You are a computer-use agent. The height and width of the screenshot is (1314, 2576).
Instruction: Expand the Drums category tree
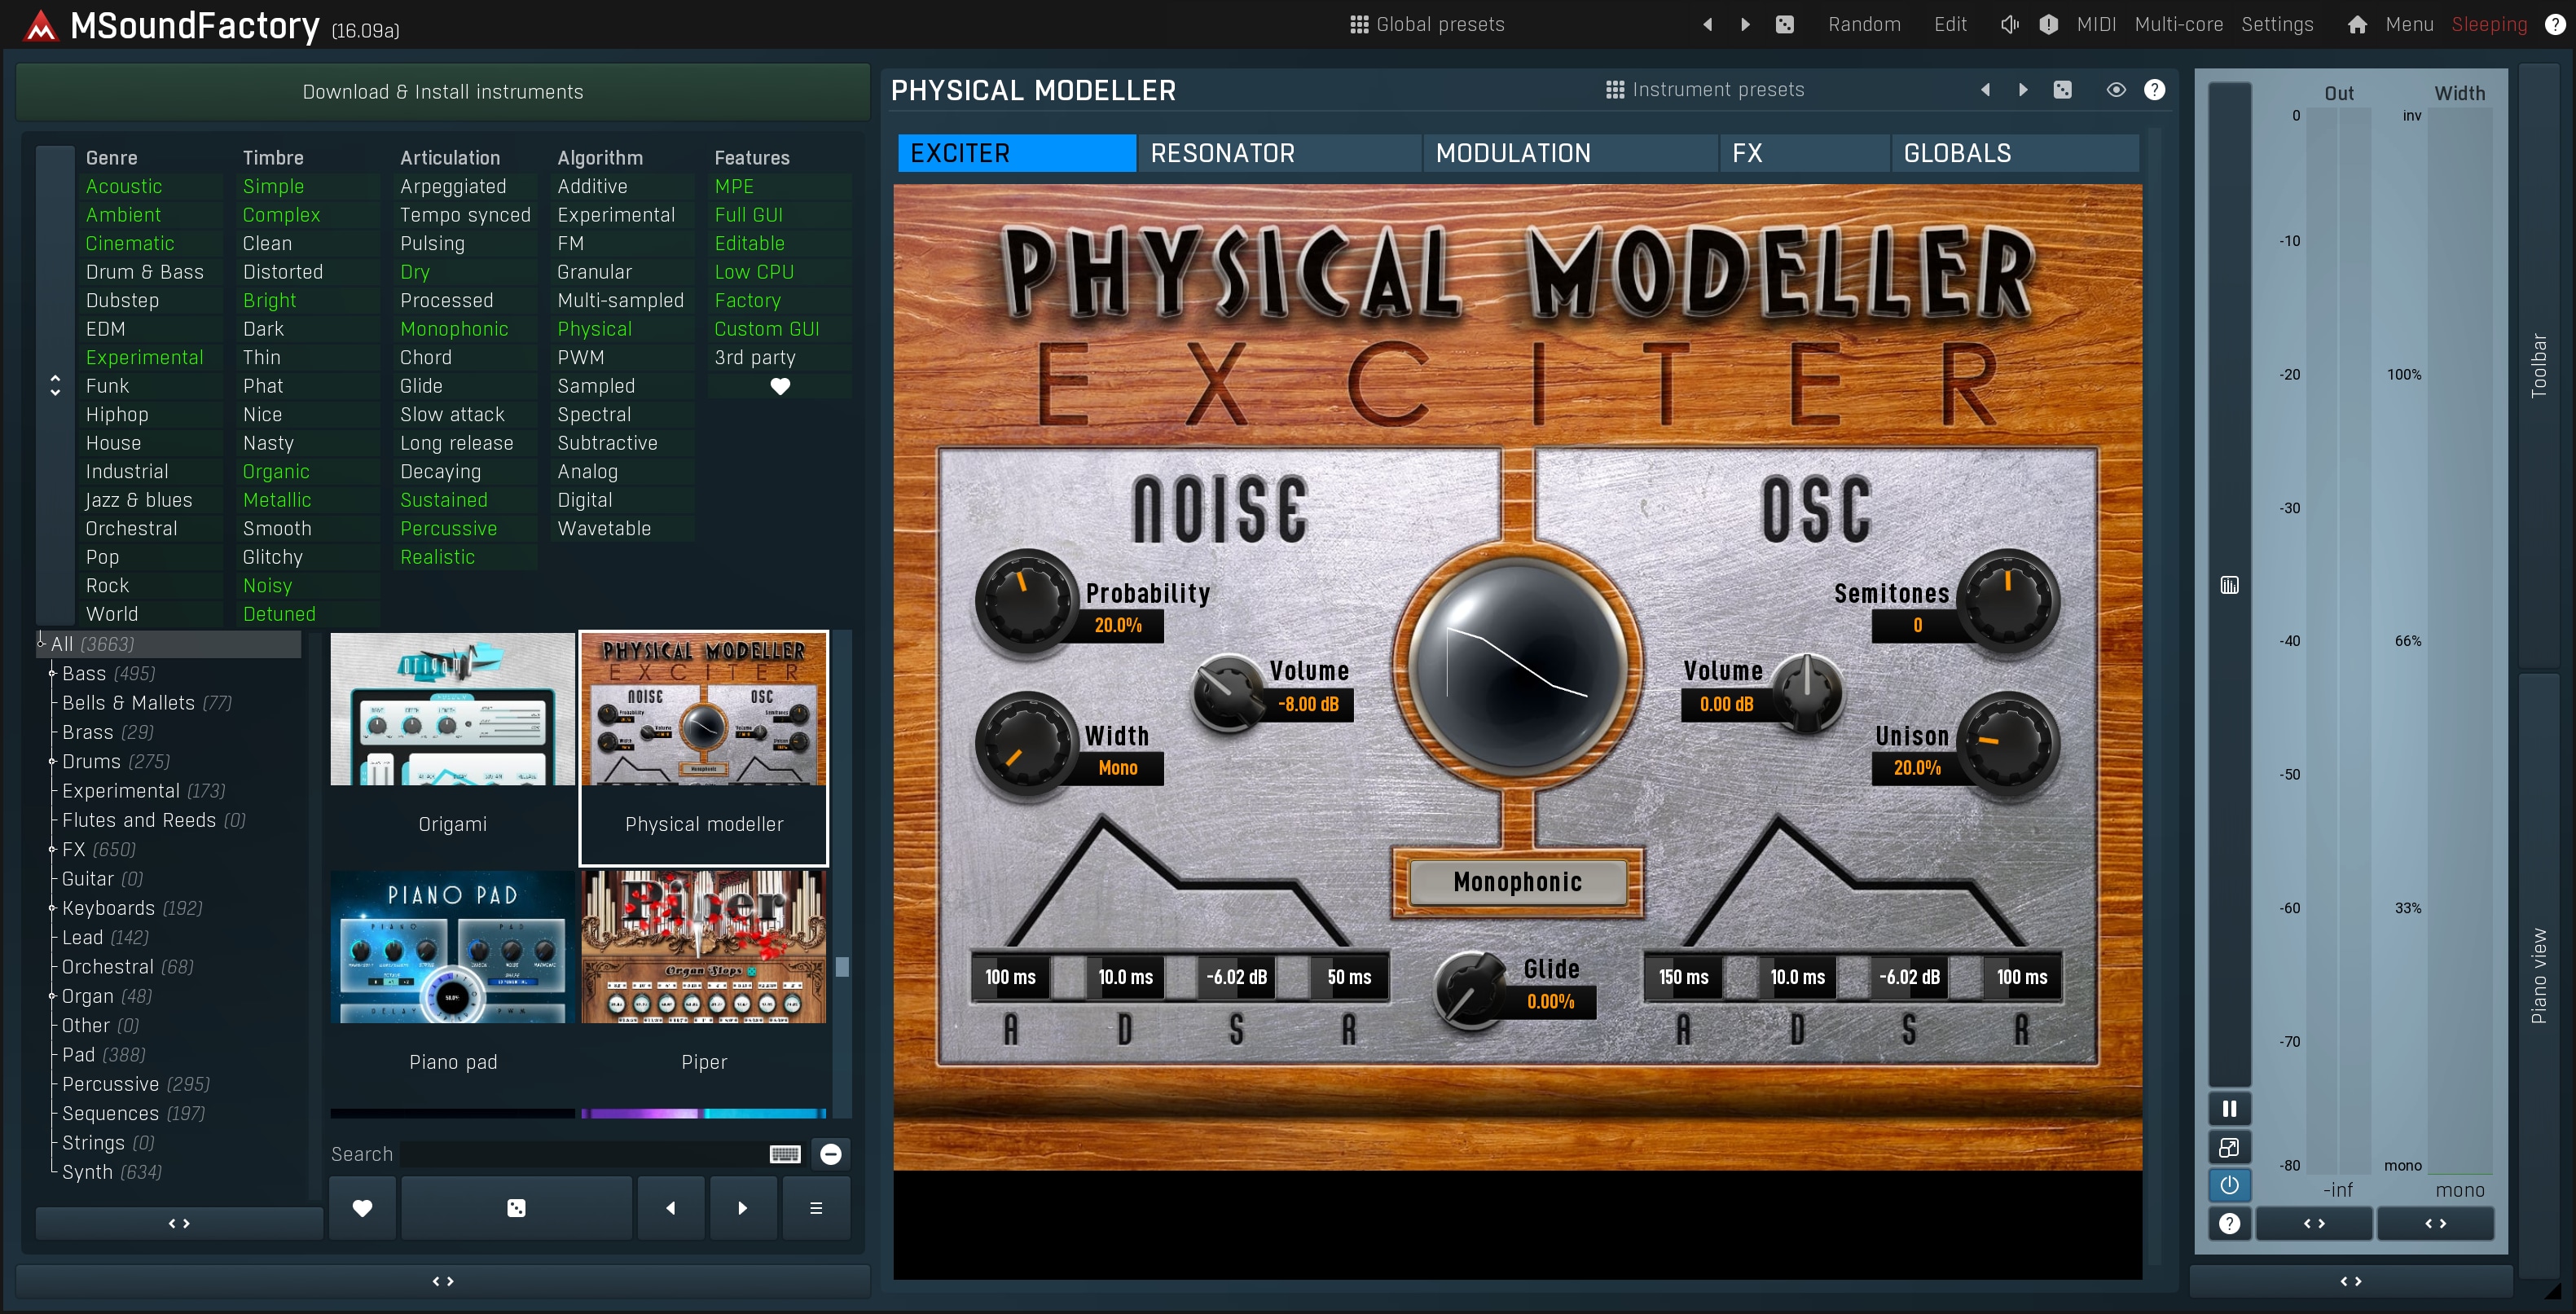coord(52,761)
